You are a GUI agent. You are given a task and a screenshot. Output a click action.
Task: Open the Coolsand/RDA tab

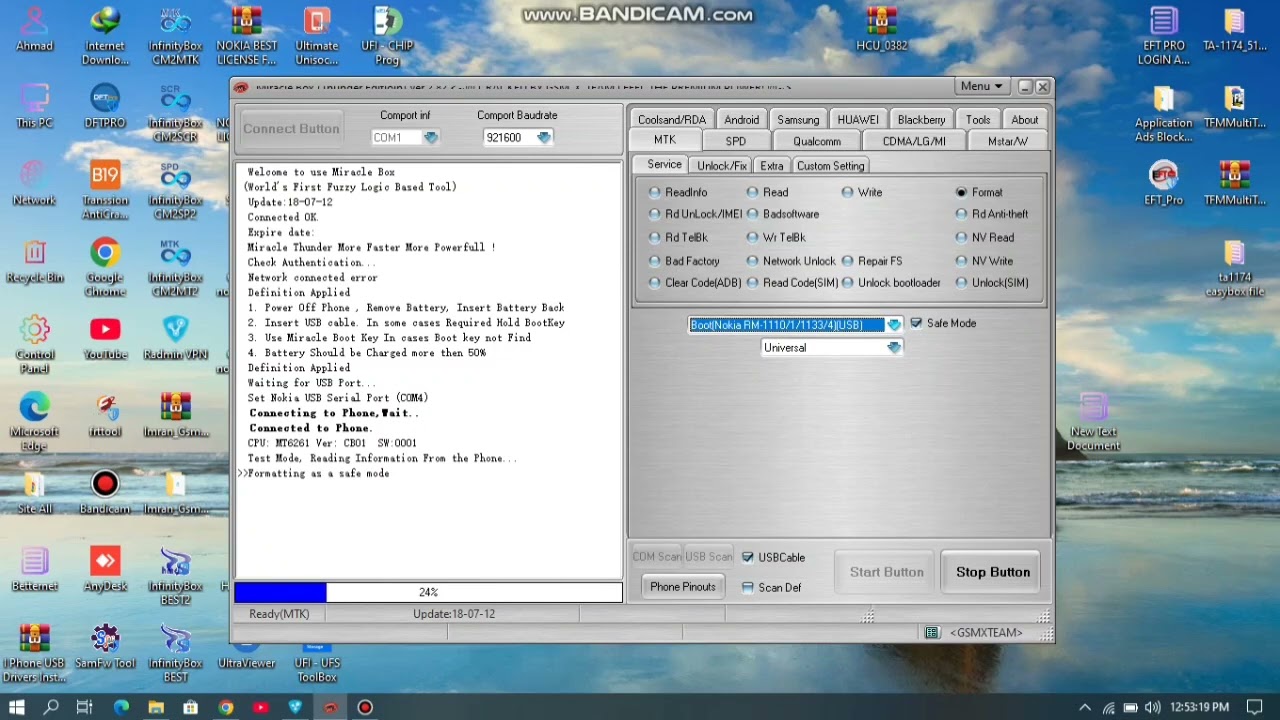pyautogui.click(x=672, y=120)
